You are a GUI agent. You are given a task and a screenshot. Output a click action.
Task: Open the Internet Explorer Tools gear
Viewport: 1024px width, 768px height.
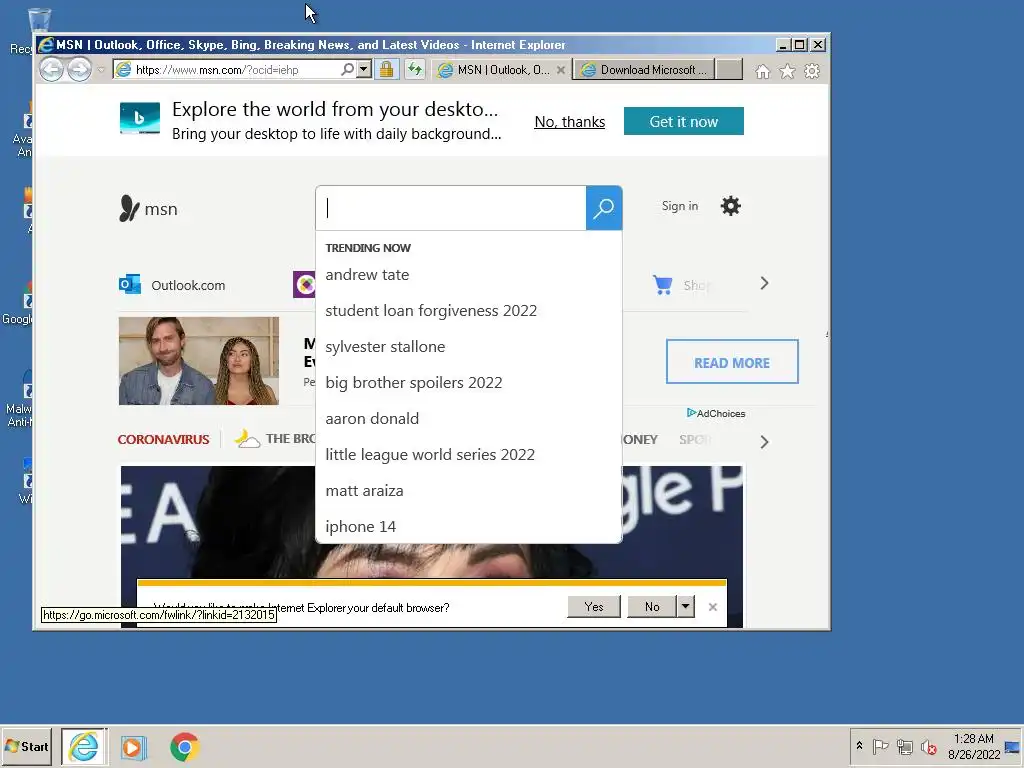pyautogui.click(x=812, y=71)
